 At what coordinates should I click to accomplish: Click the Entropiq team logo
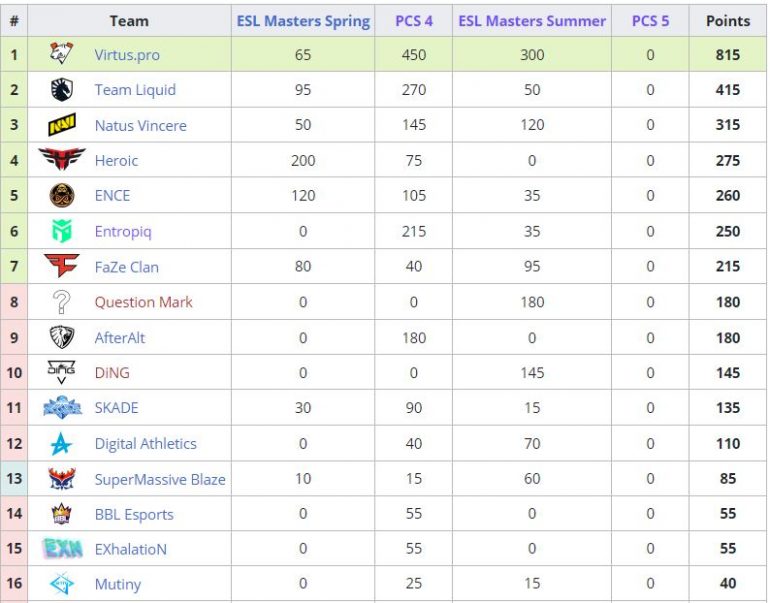coord(62,231)
